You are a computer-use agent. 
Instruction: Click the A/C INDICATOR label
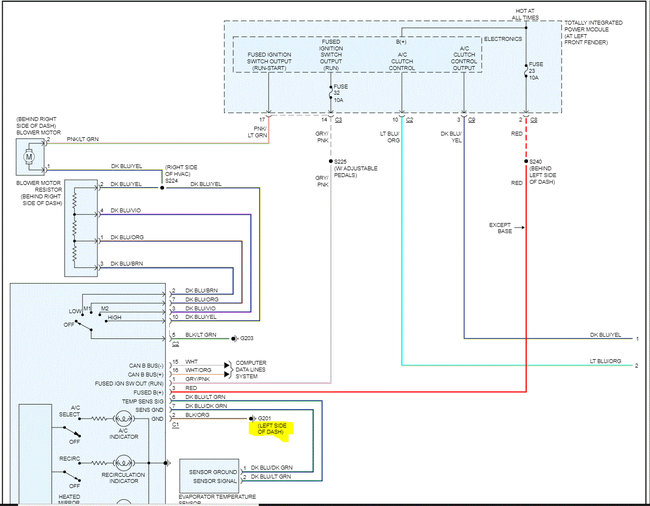pos(124,434)
